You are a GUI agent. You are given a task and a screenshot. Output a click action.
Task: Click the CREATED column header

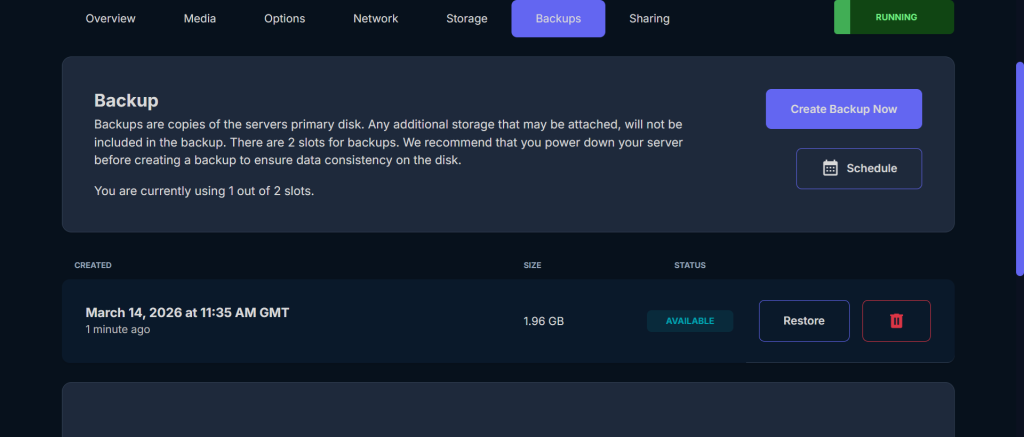click(93, 266)
